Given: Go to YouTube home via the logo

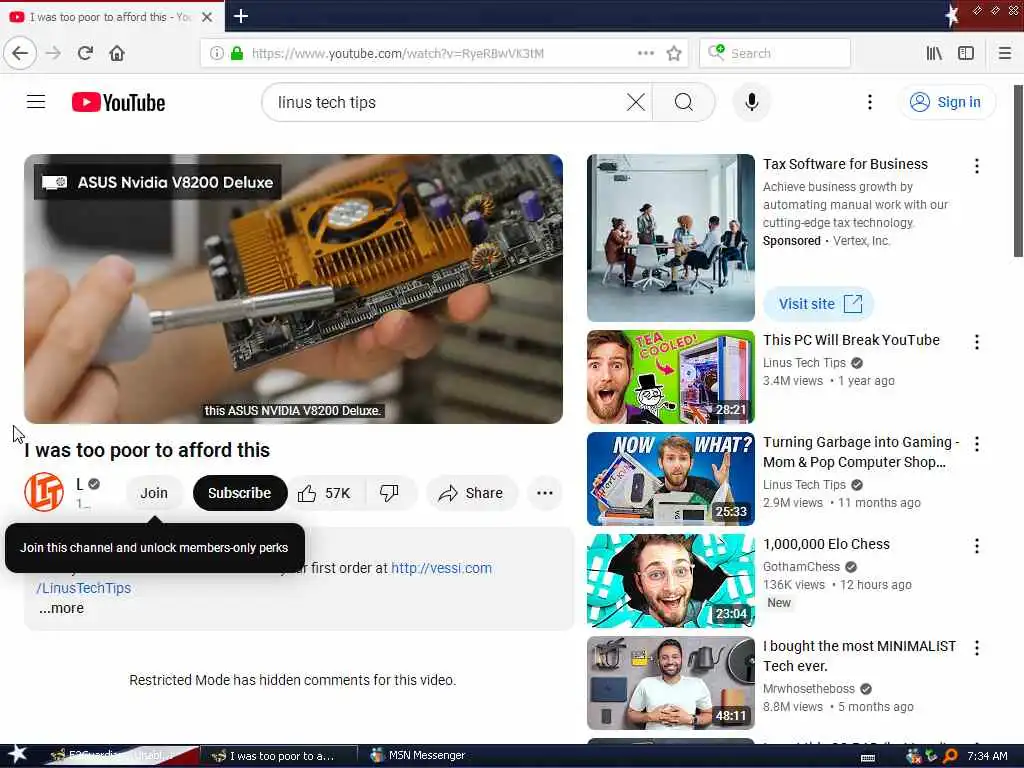Looking at the screenshot, I should point(118,103).
